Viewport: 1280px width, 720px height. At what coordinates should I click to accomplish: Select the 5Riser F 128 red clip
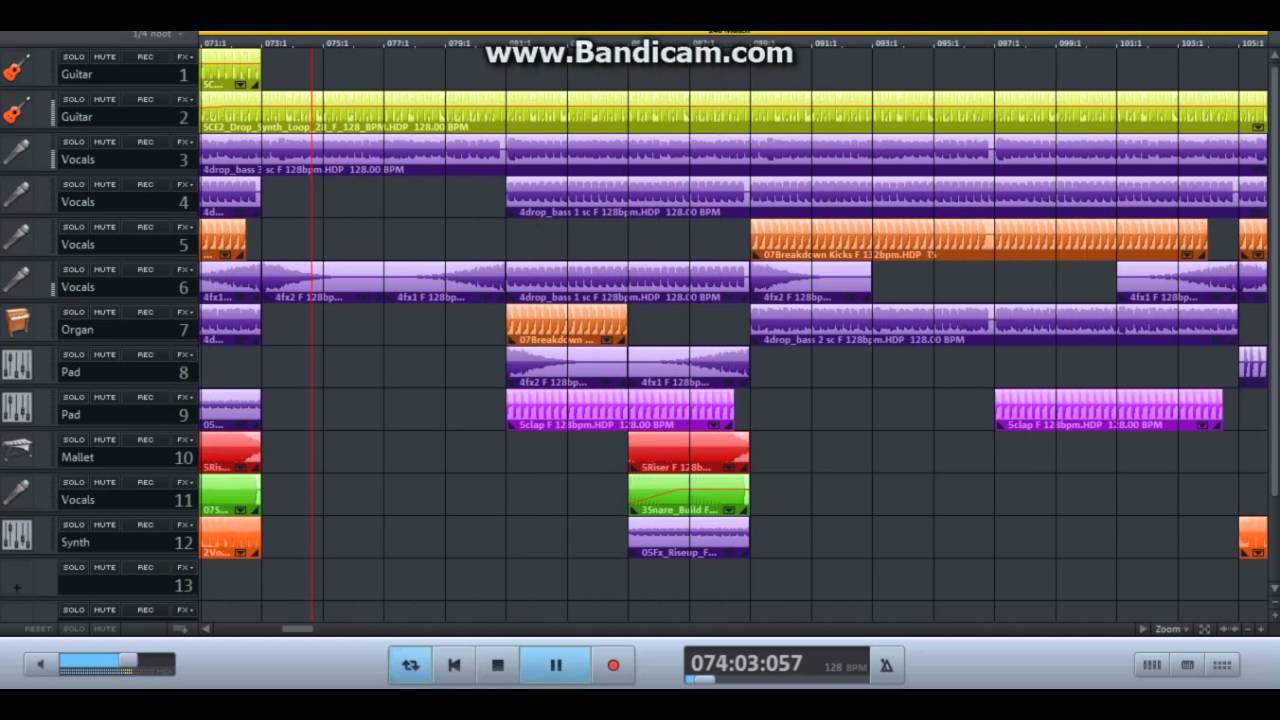[688, 452]
